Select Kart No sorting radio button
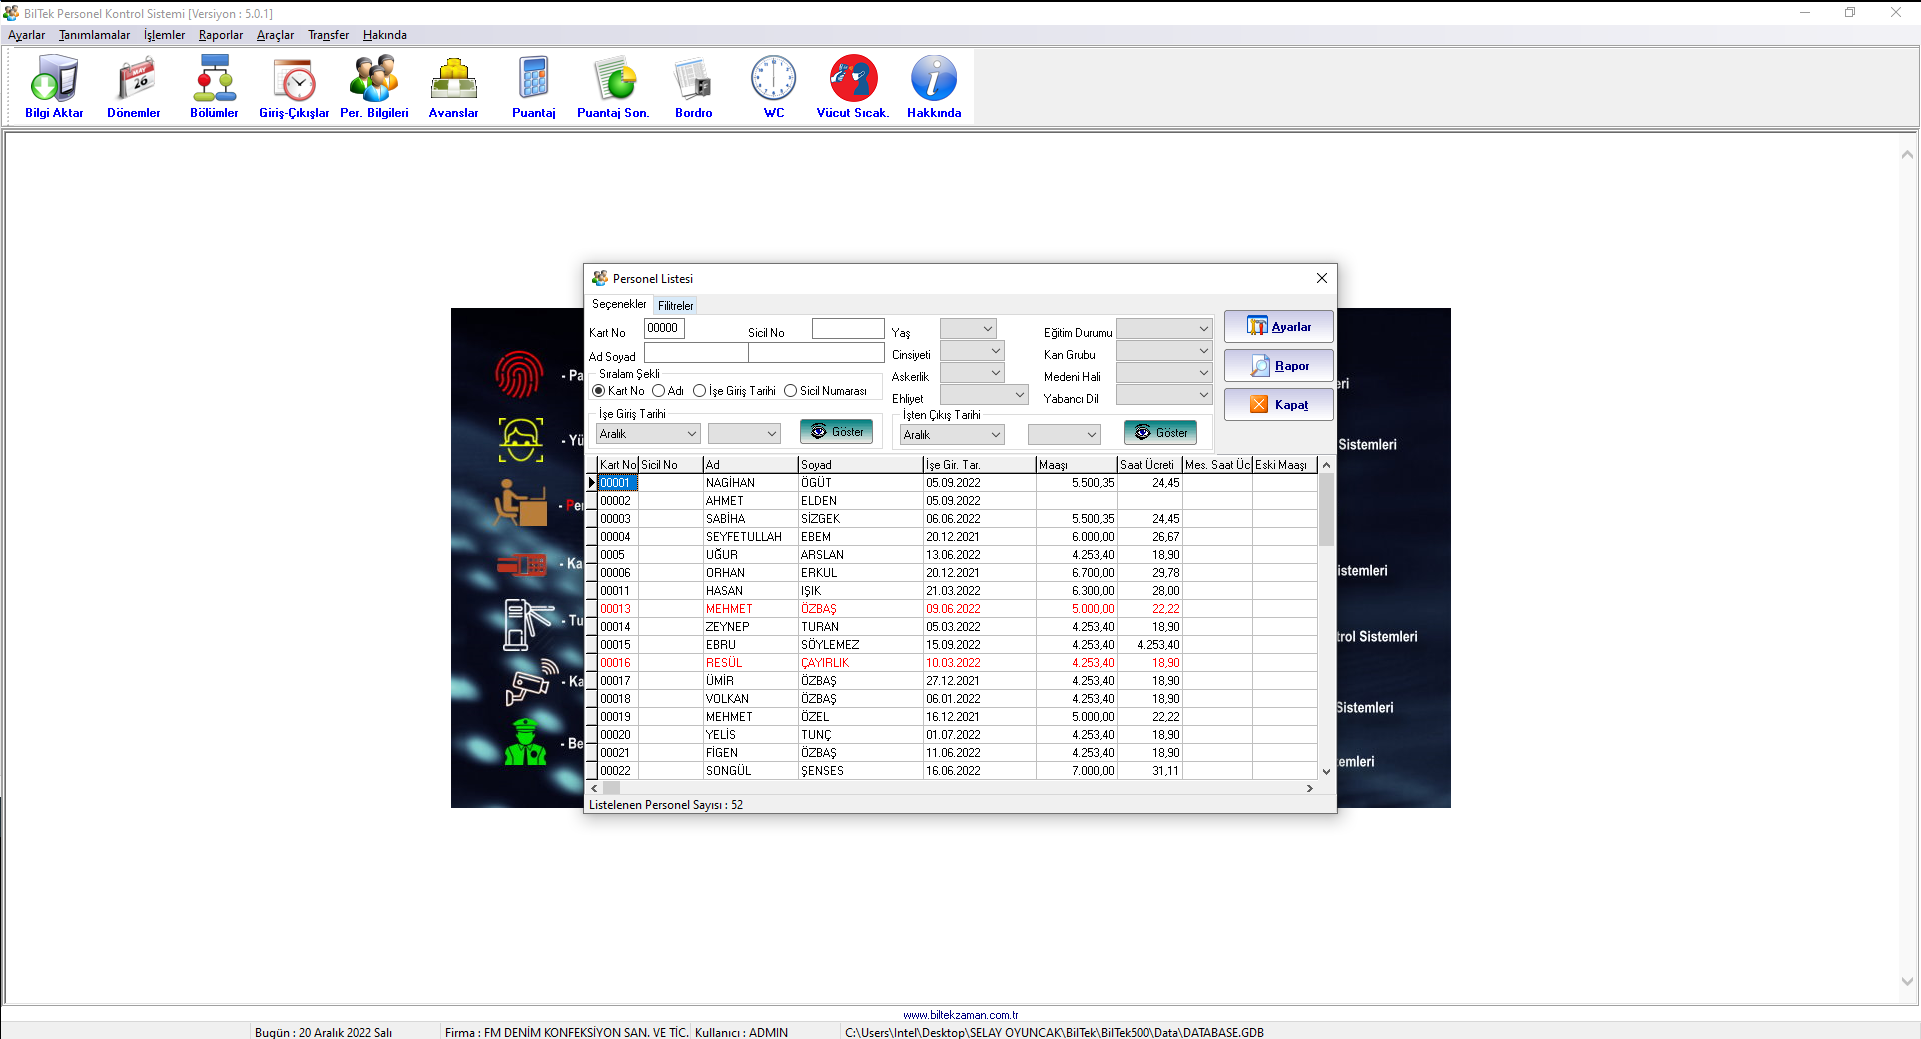The width and height of the screenshot is (1921, 1039). click(599, 391)
